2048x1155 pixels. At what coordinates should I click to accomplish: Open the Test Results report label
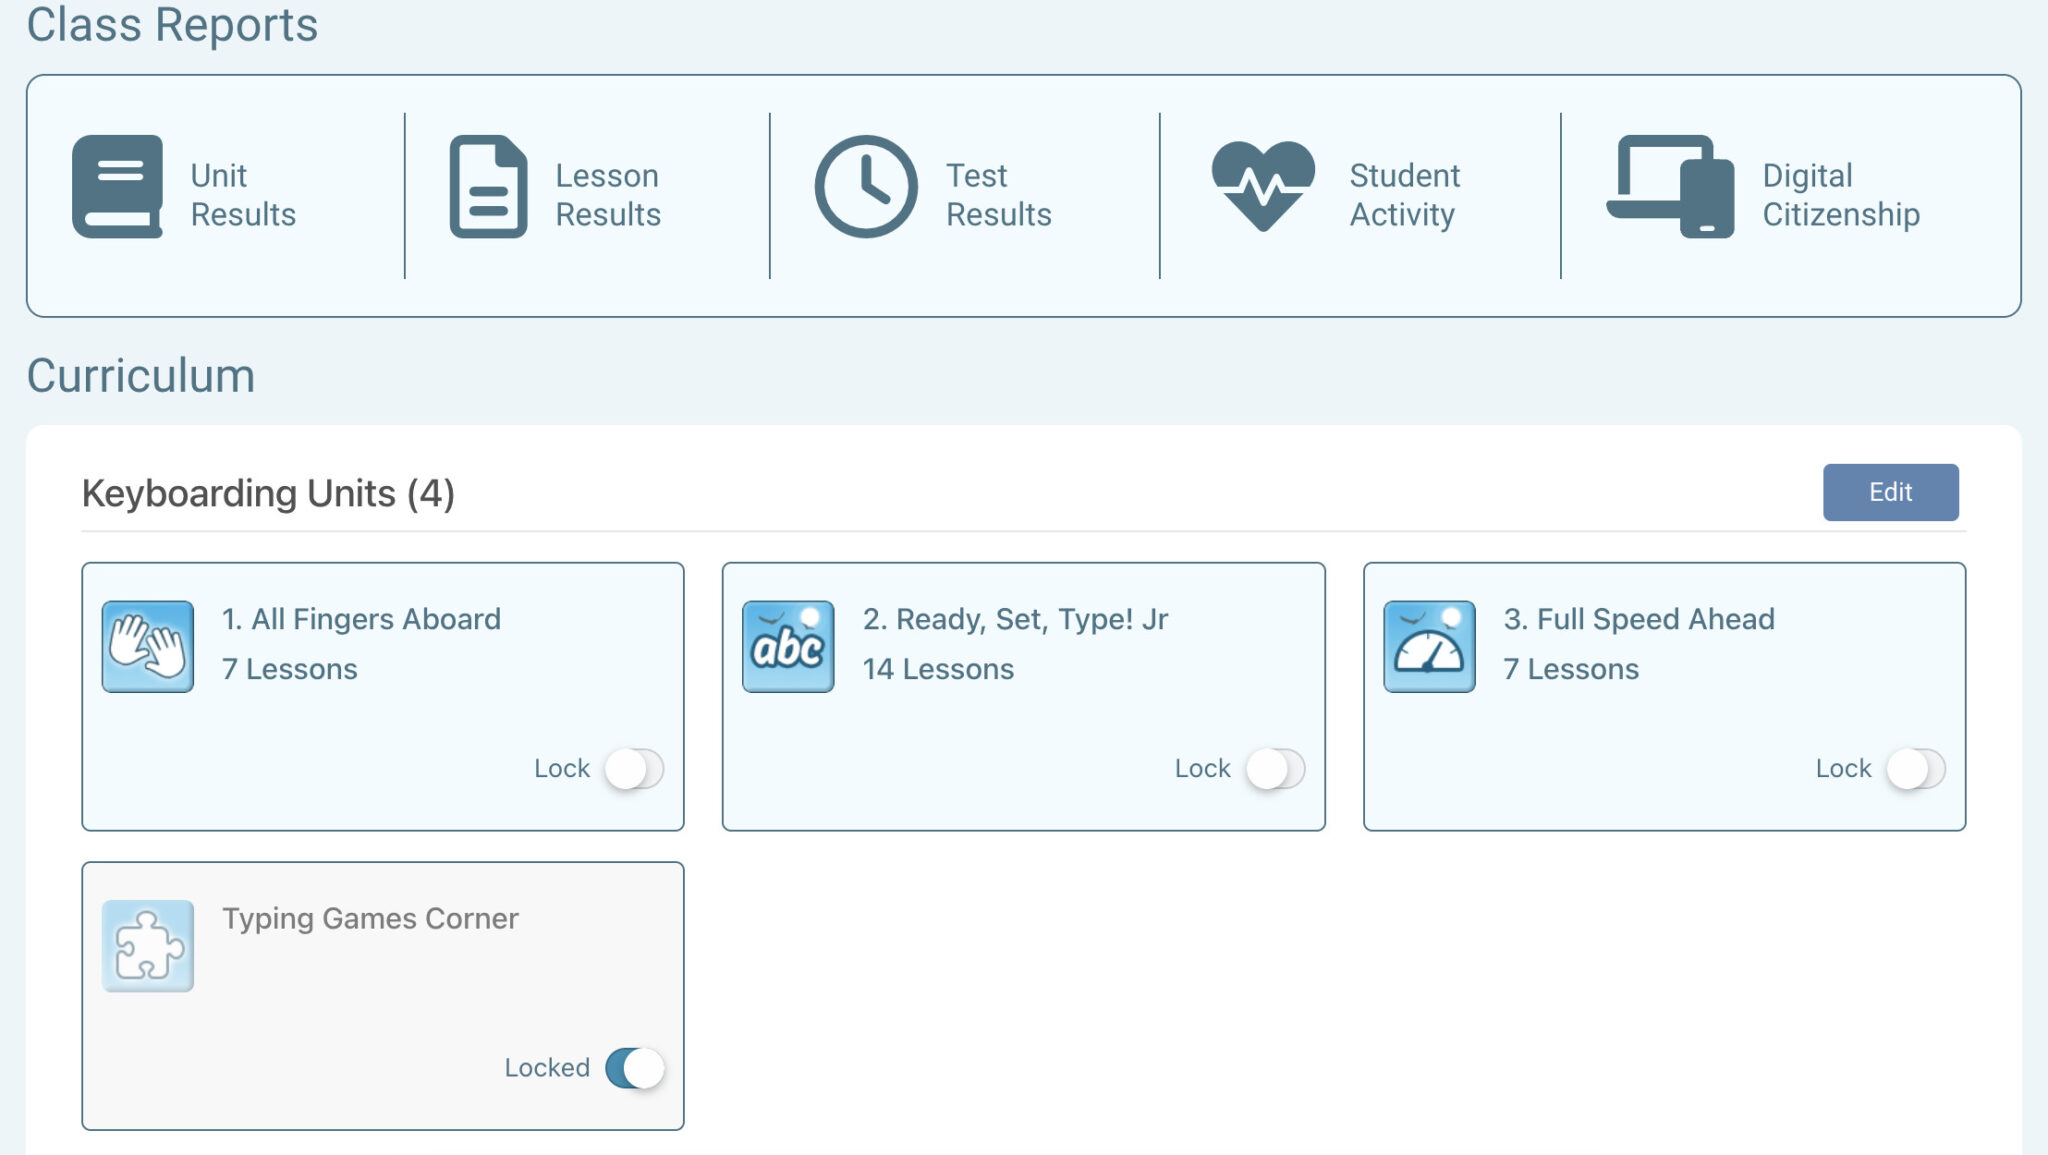(998, 195)
